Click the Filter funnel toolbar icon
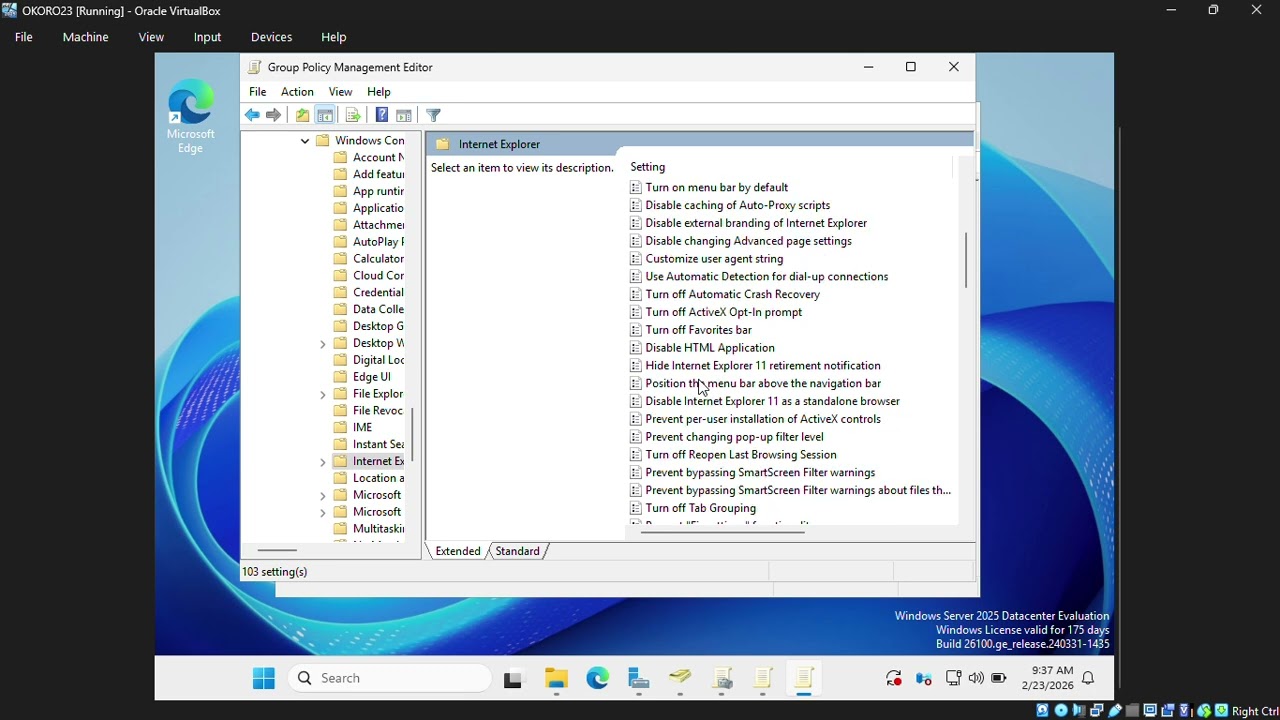1280x720 pixels. (433, 115)
